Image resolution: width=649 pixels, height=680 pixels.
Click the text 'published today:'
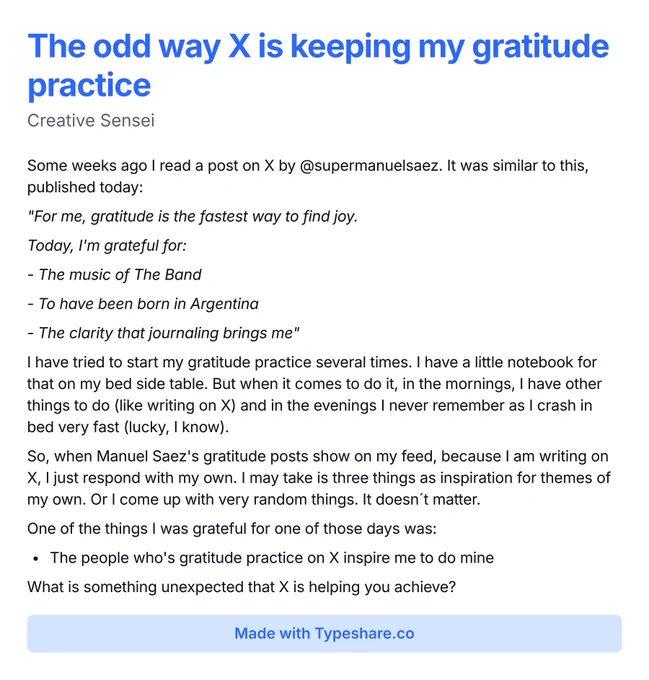[85, 187]
